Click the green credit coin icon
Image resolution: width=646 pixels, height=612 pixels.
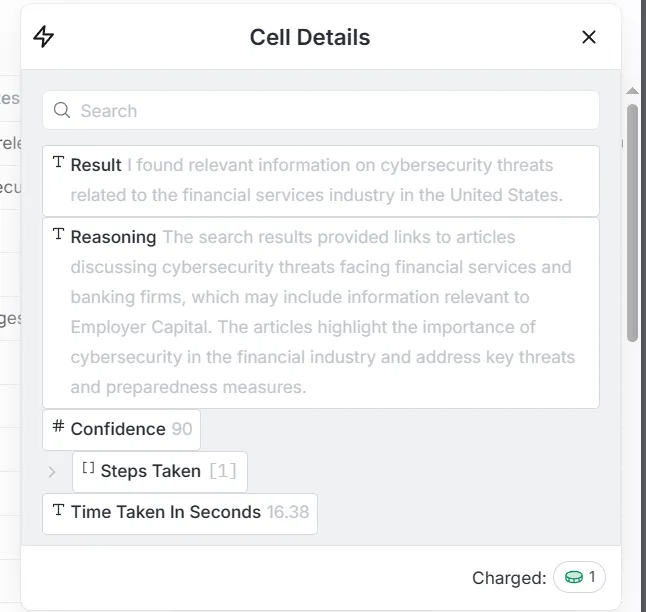574,577
